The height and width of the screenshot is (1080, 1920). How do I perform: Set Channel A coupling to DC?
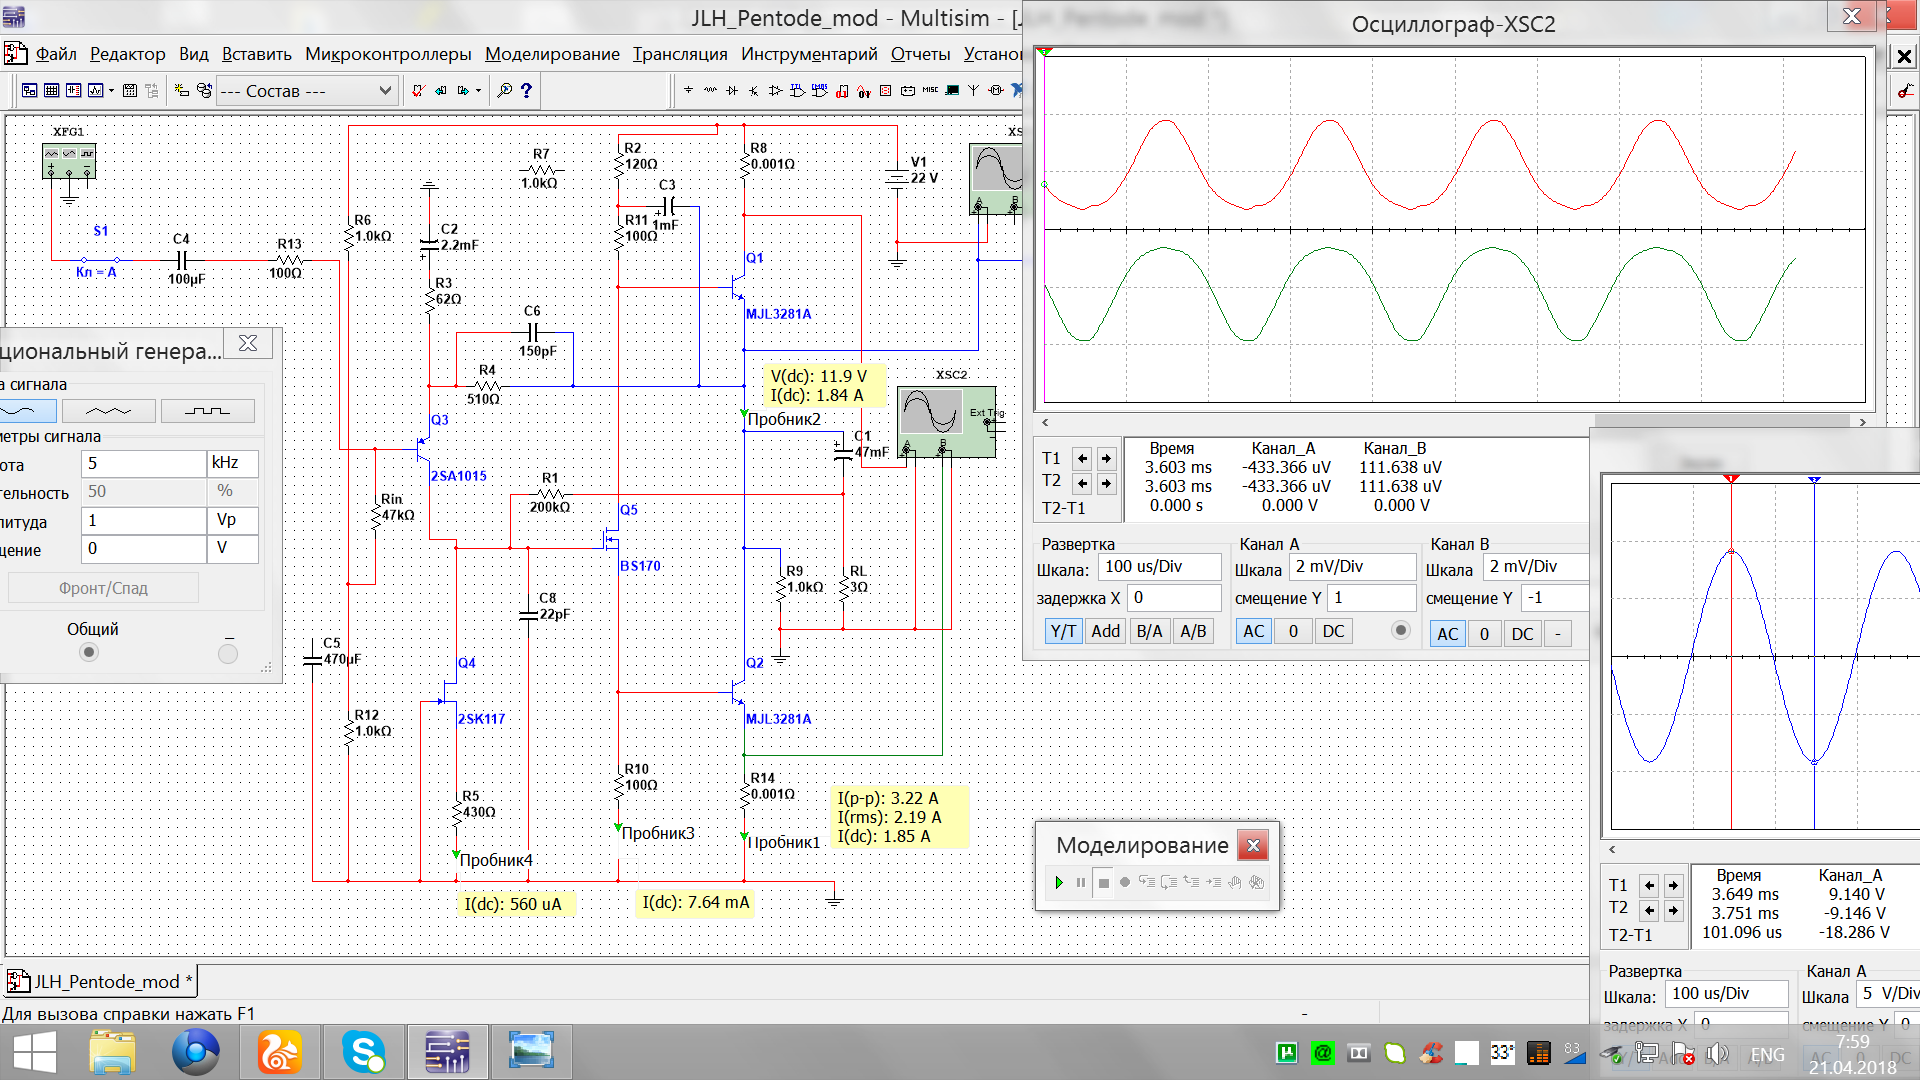click(1333, 631)
